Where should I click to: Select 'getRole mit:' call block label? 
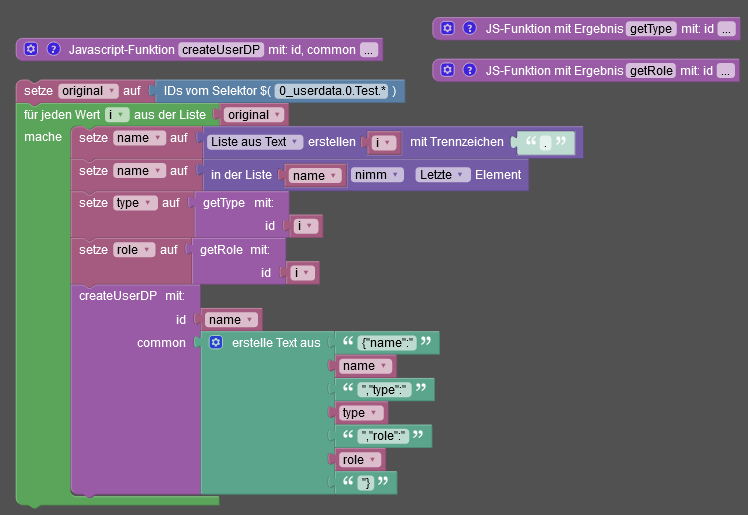point(235,249)
